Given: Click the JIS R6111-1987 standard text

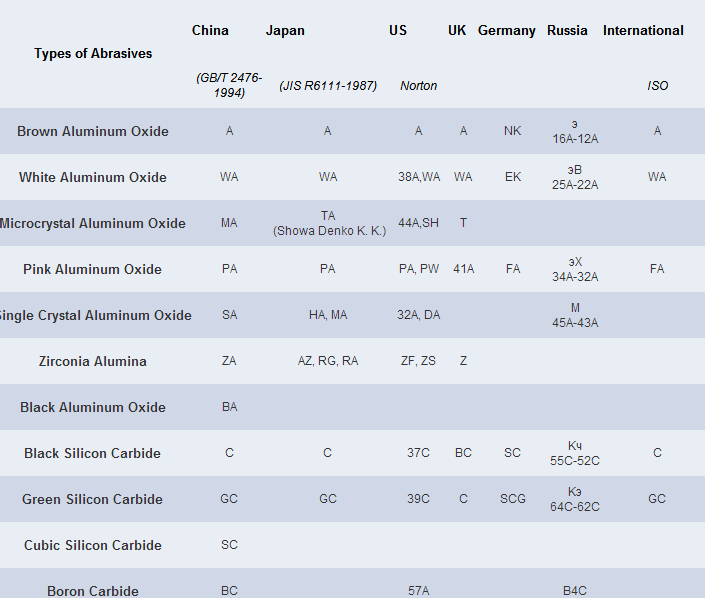Looking at the screenshot, I should point(328,85).
